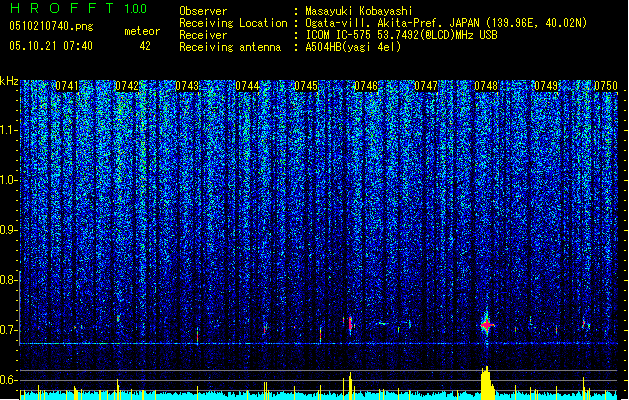Click the 0741 time marker

point(67,86)
